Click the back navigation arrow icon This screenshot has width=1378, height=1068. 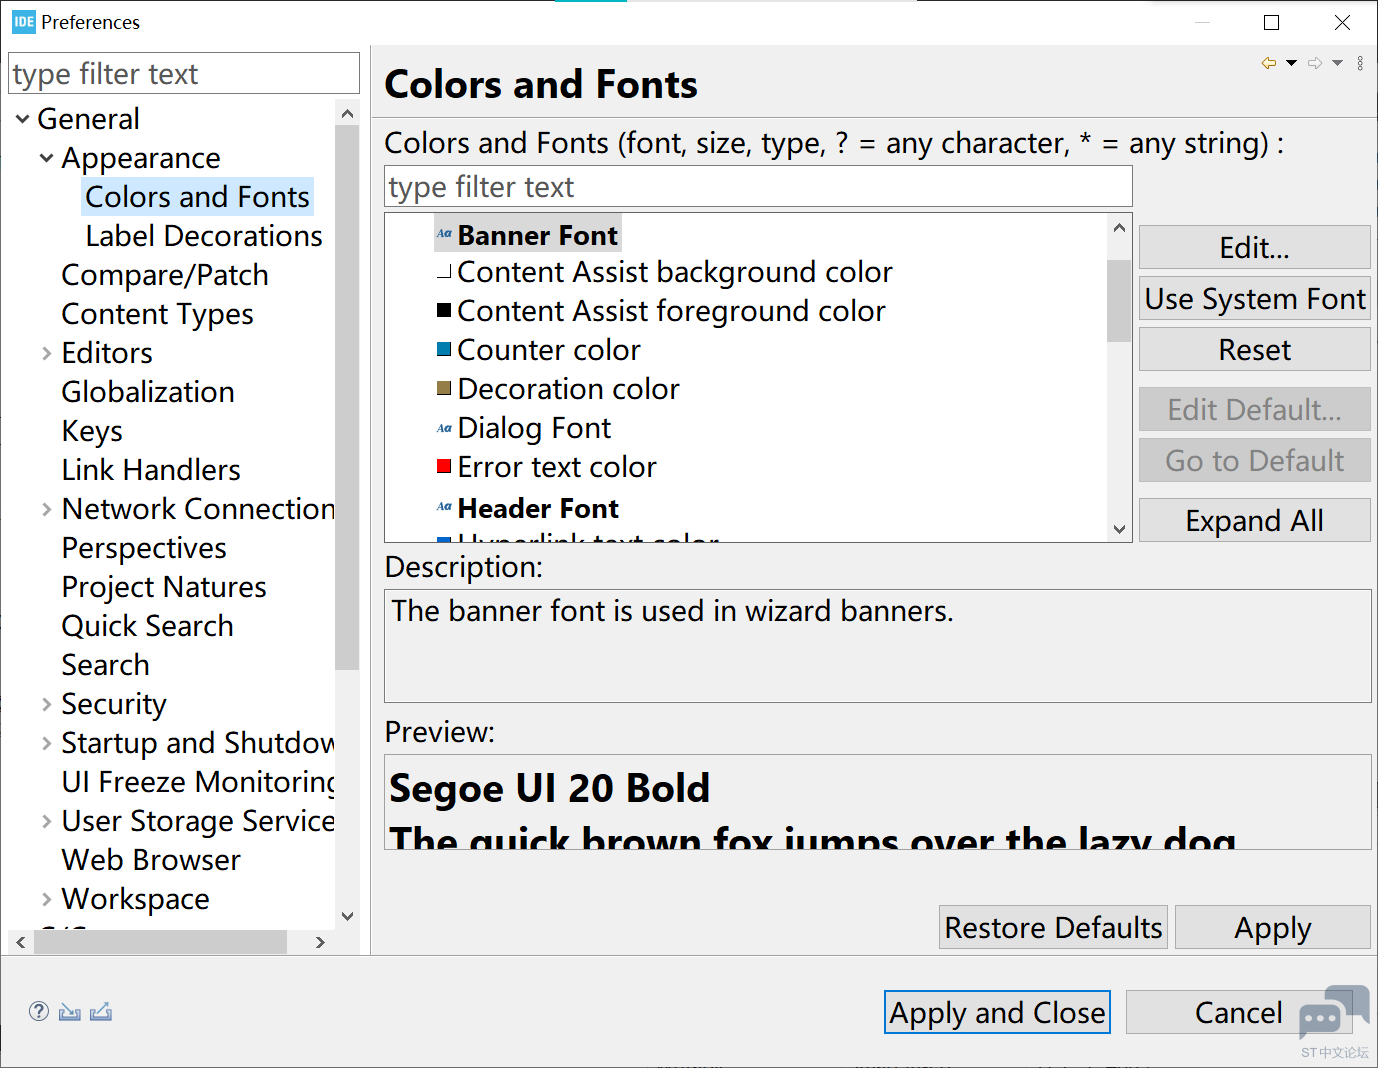(1268, 63)
